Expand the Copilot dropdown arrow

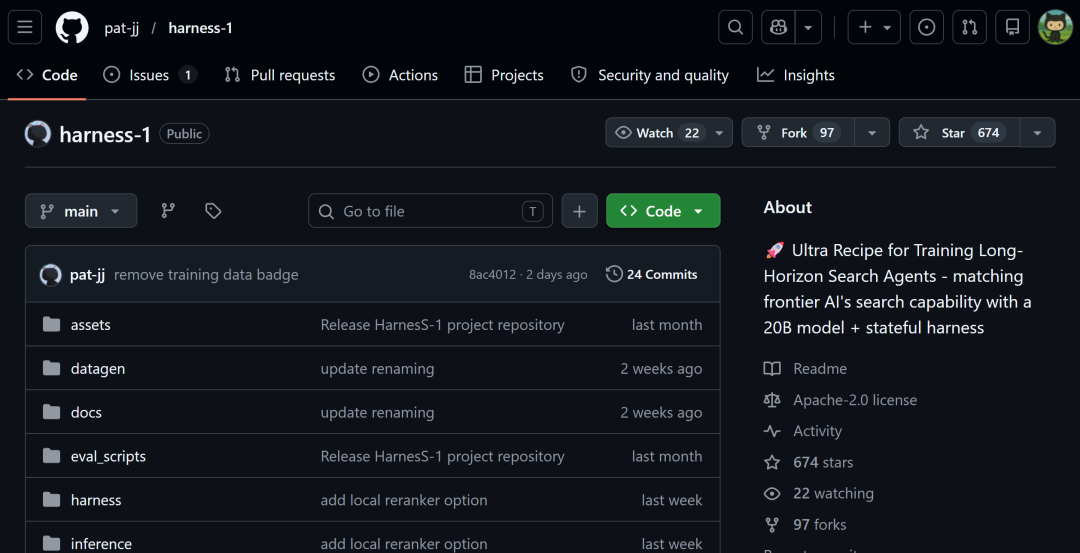tap(809, 28)
